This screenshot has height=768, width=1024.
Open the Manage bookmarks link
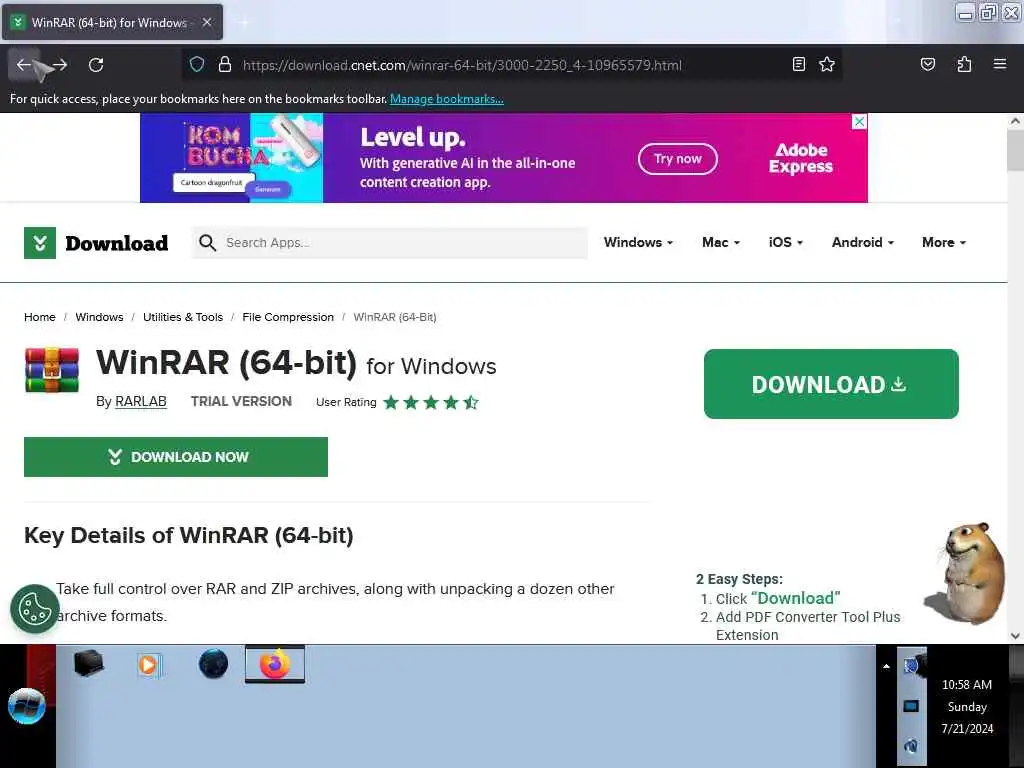(447, 99)
